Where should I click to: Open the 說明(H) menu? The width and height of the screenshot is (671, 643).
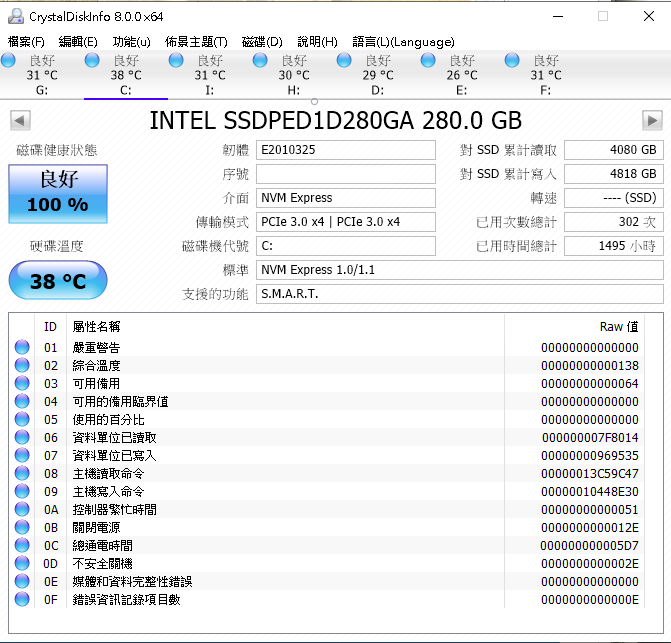click(317, 42)
